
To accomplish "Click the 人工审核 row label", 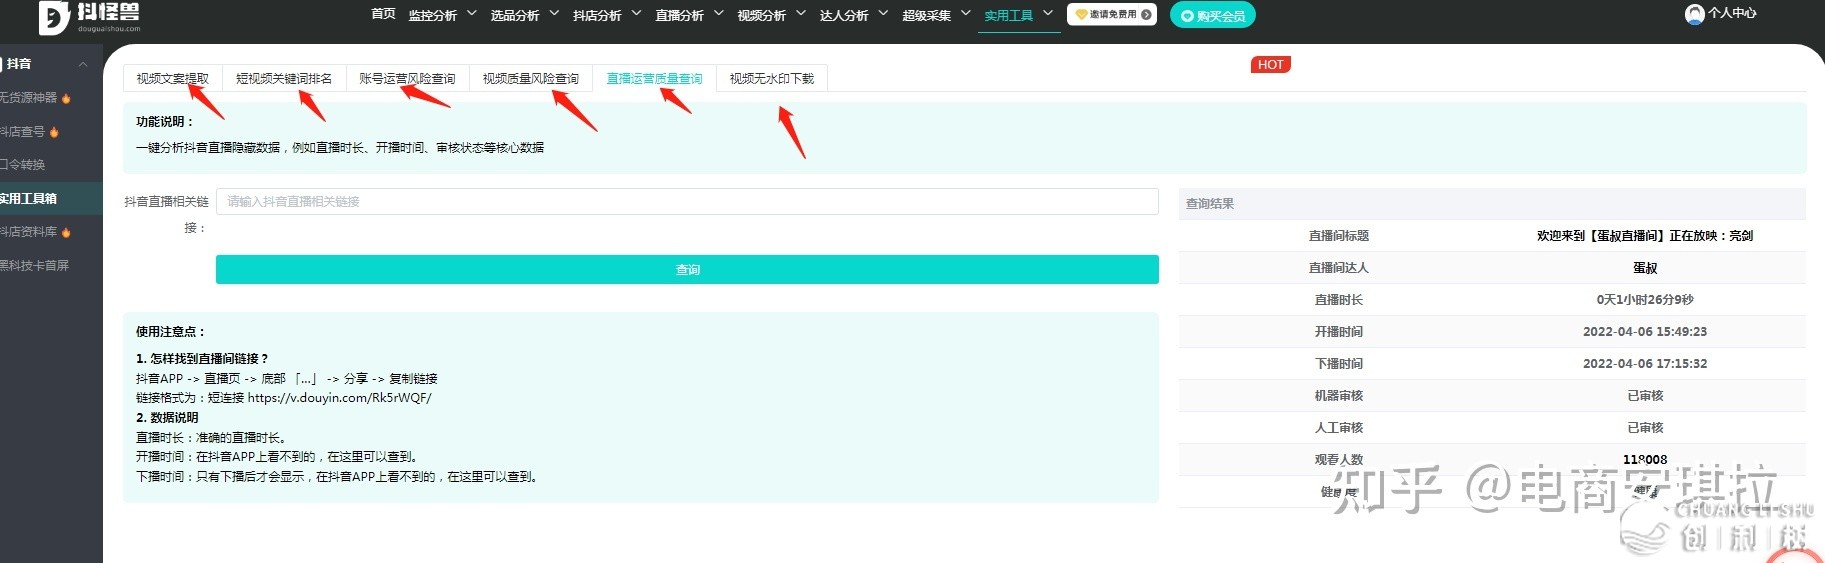I will coord(1339,428).
